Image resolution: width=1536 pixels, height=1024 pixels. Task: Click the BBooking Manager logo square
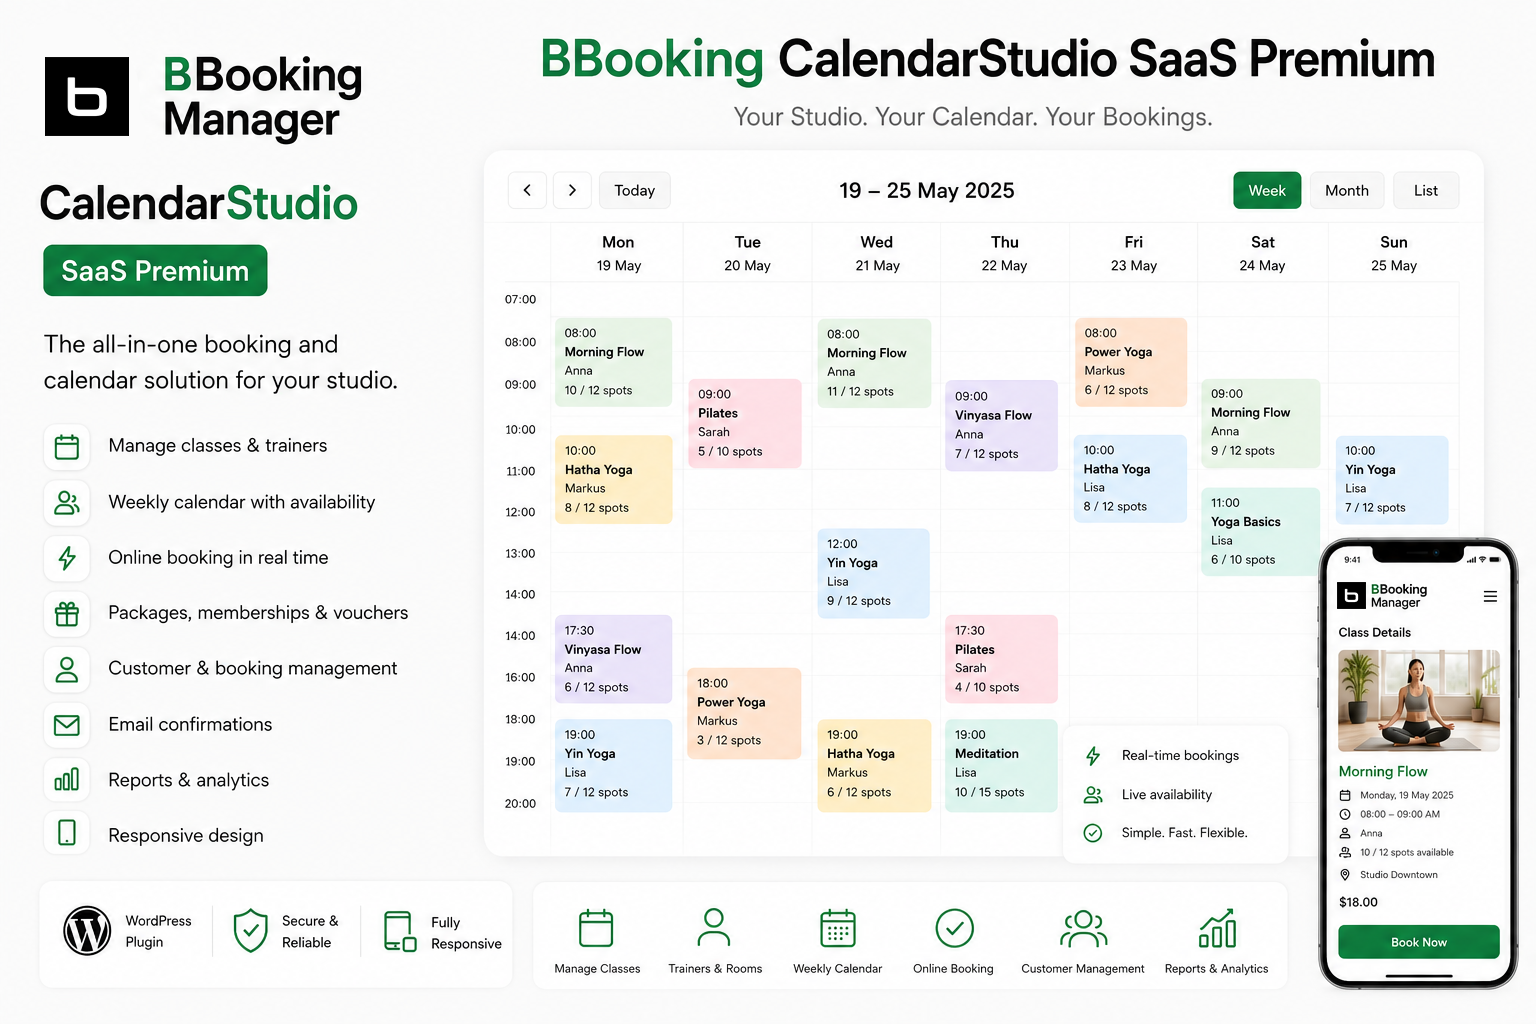(87, 96)
